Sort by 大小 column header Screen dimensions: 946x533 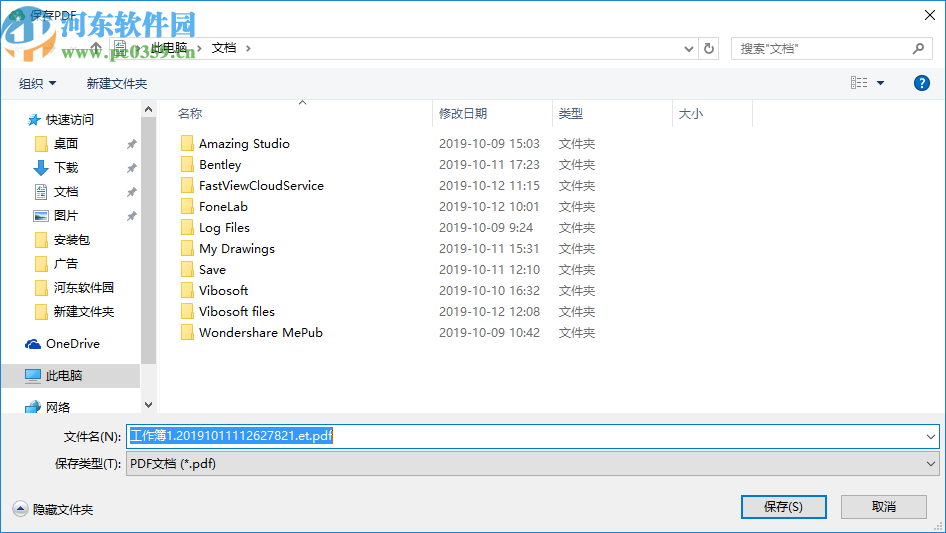[x=691, y=113]
